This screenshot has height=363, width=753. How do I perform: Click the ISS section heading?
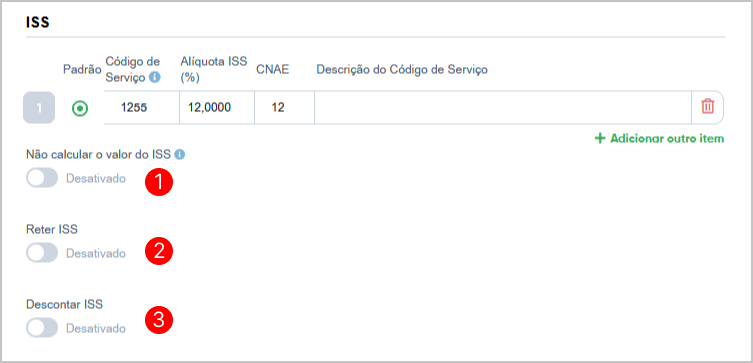(38, 22)
